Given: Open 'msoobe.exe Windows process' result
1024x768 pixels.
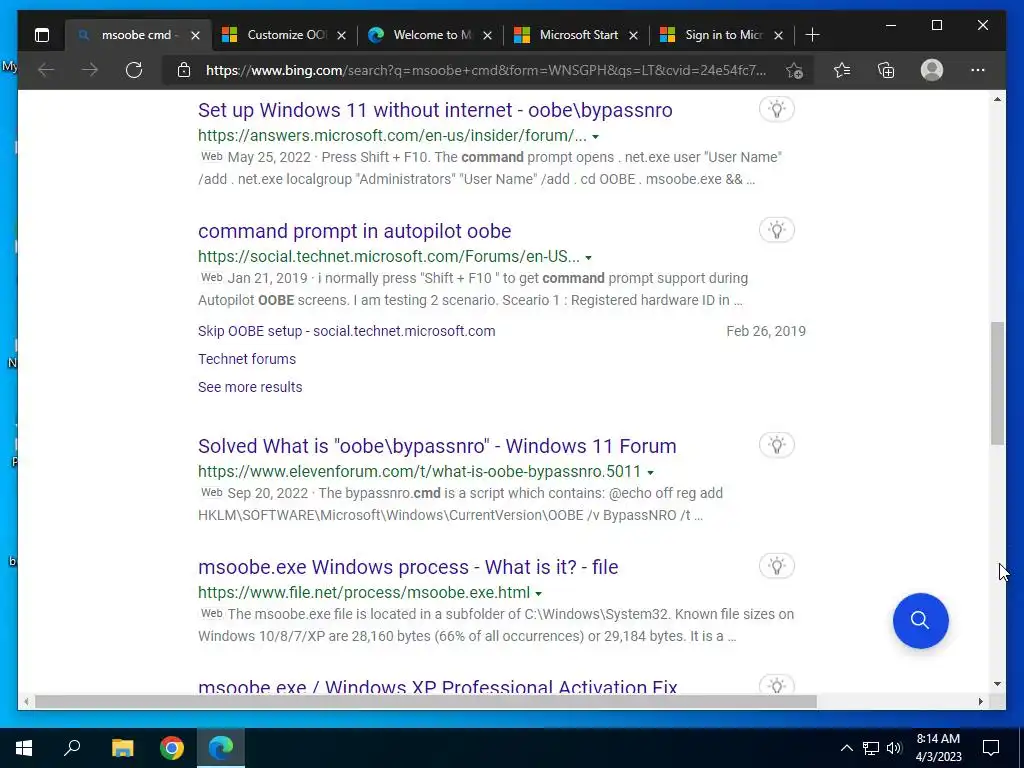Looking at the screenshot, I should [408, 567].
